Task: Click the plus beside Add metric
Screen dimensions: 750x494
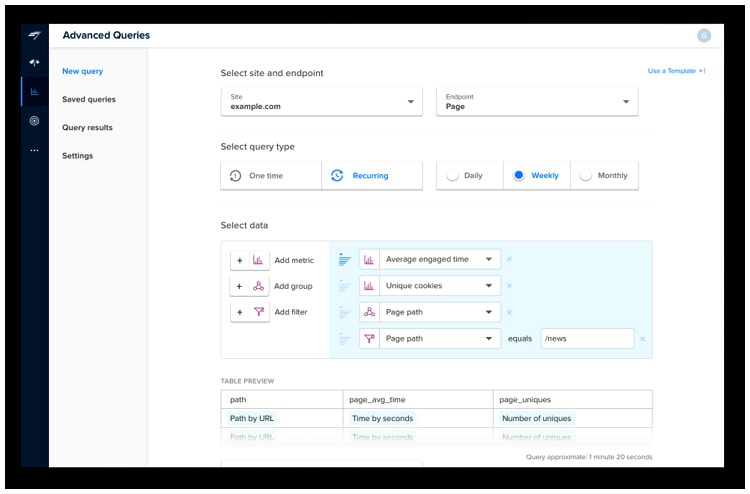Action: [240, 260]
